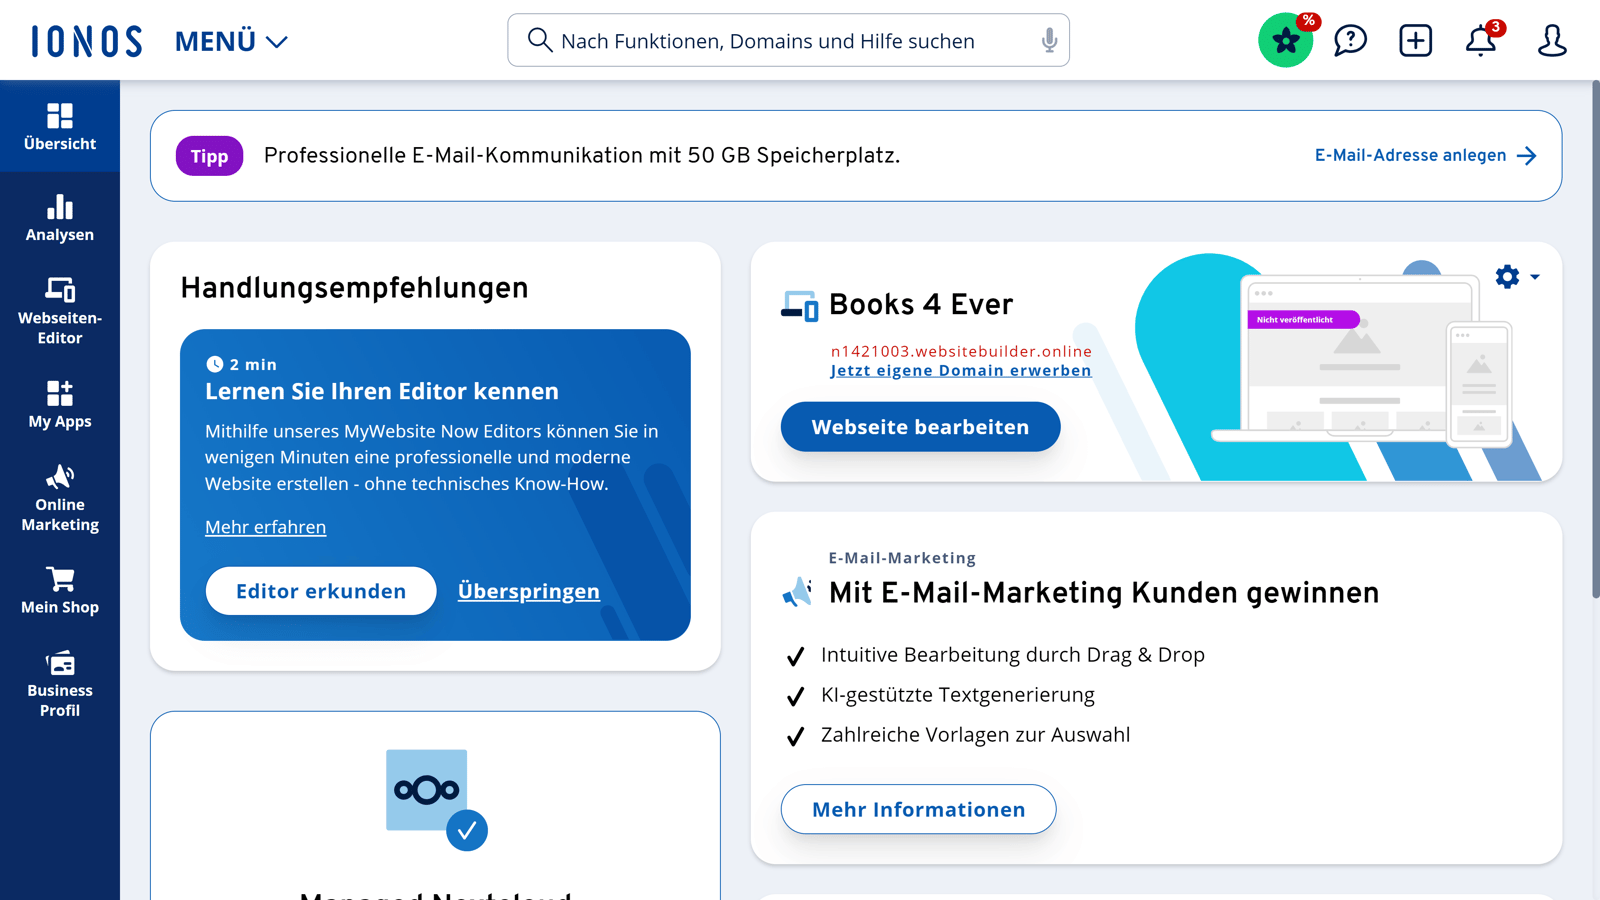Click the plus icon to add a product

point(1415,40)
